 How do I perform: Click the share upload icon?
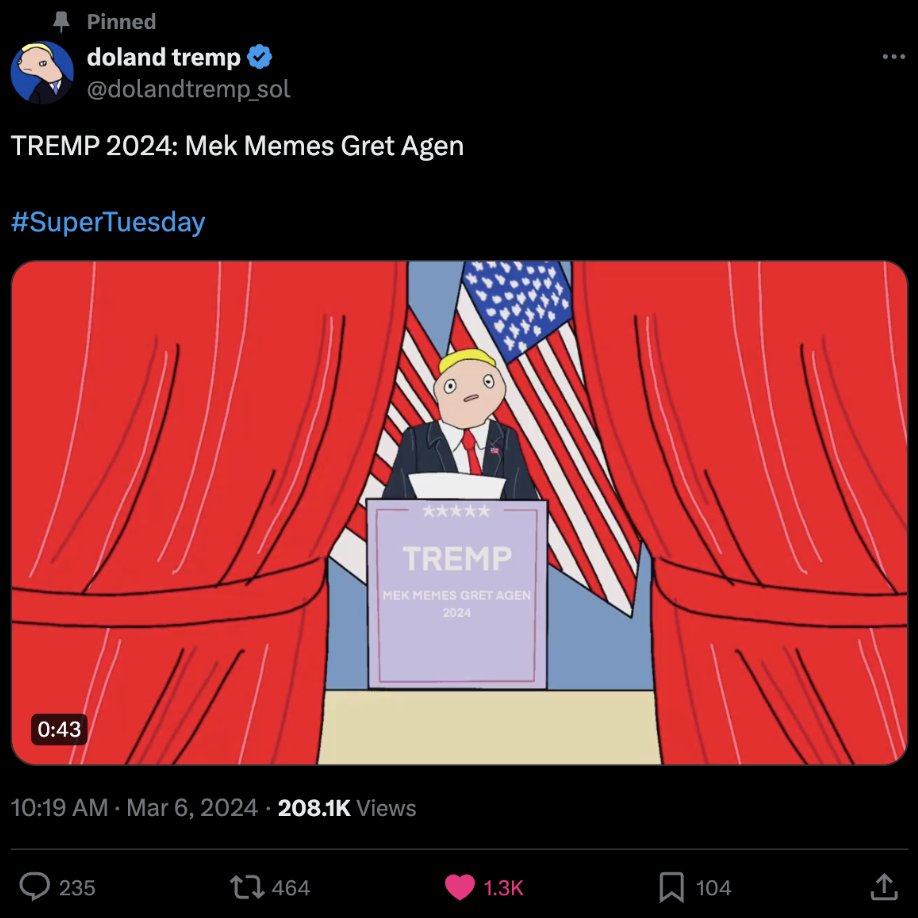click(883, 886)
